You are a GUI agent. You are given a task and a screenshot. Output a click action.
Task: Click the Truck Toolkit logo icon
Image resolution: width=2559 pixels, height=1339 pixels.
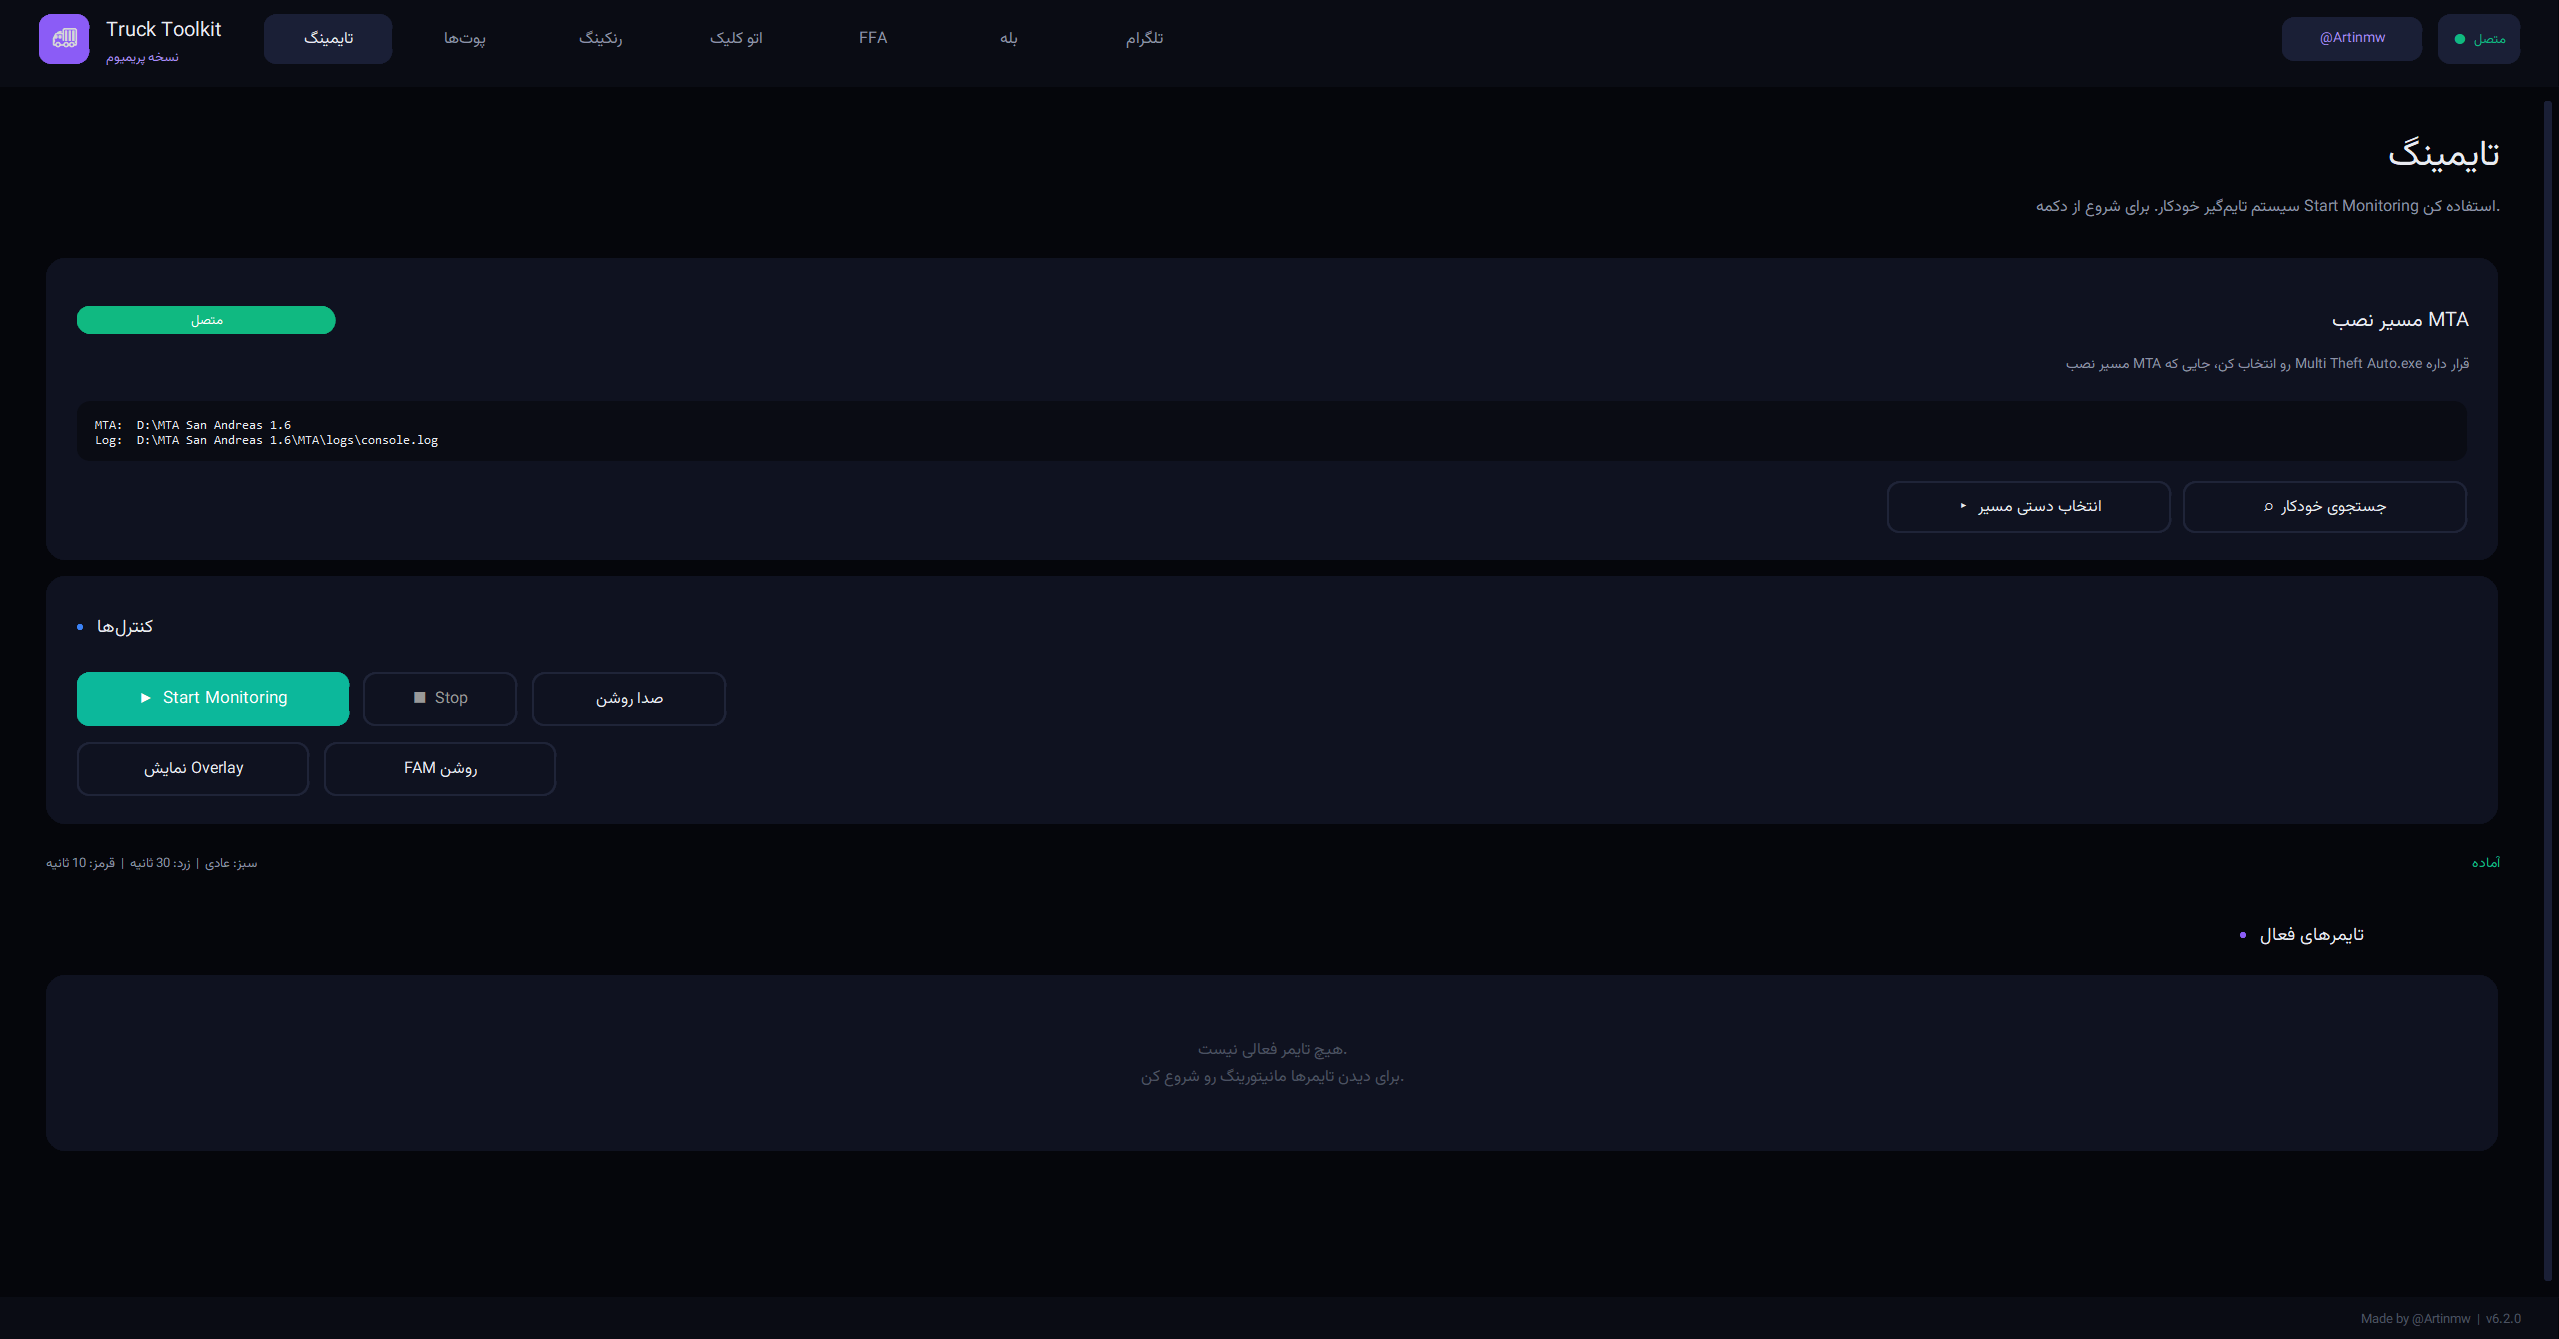64,39
